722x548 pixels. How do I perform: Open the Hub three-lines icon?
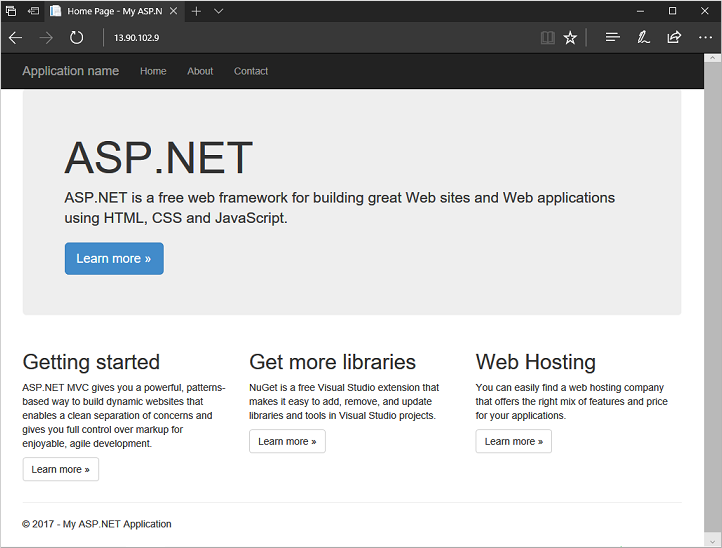click(612, 37)
